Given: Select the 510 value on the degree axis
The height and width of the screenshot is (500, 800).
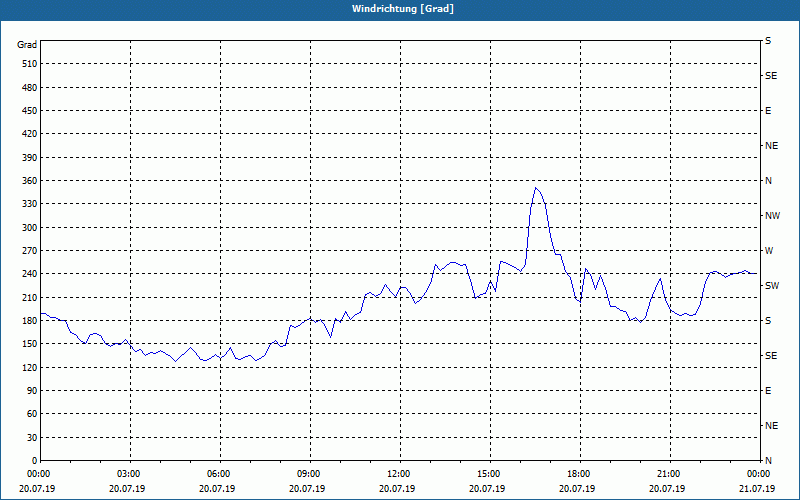Looking at the screenshot, I should (x=30, y=64).
